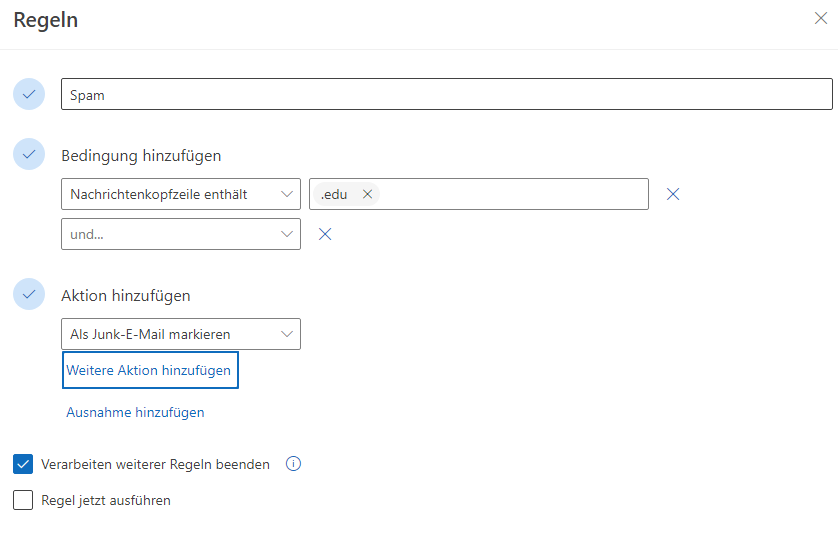Remove the .edu tag
The height and width of the screenshot is (534, 838).
pyautogui.click(x=367, y=195)
